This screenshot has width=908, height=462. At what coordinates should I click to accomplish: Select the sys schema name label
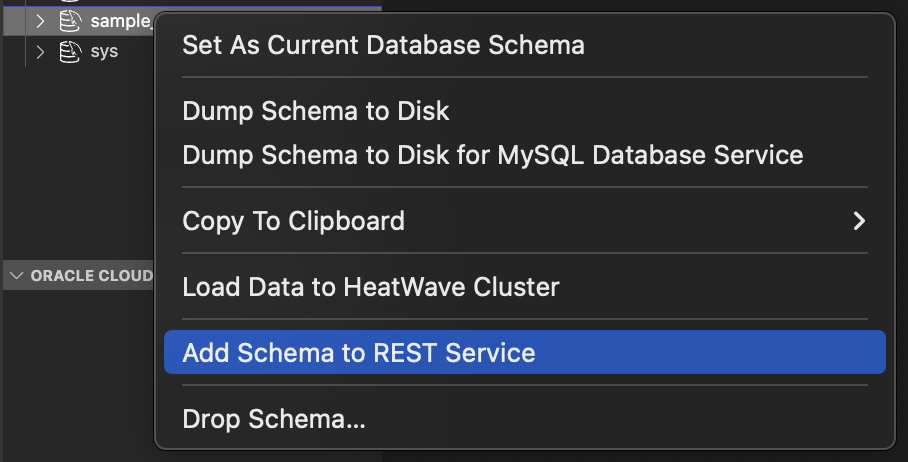[x=104, y=51]
